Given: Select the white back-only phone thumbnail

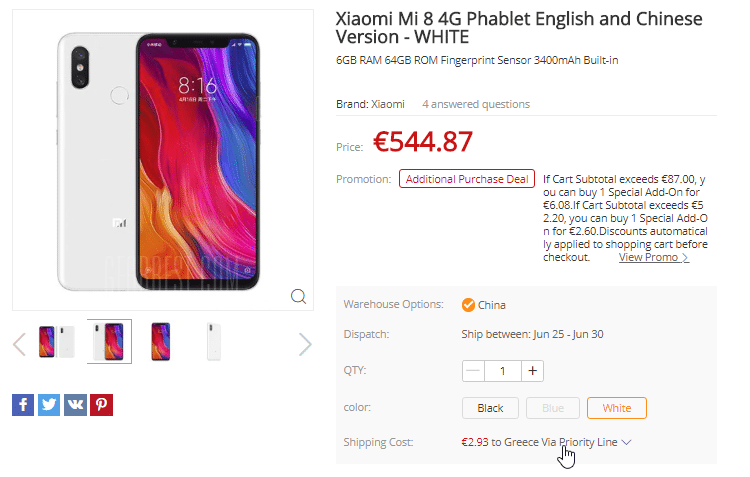Looking at the screenshot, I should 214,342.
